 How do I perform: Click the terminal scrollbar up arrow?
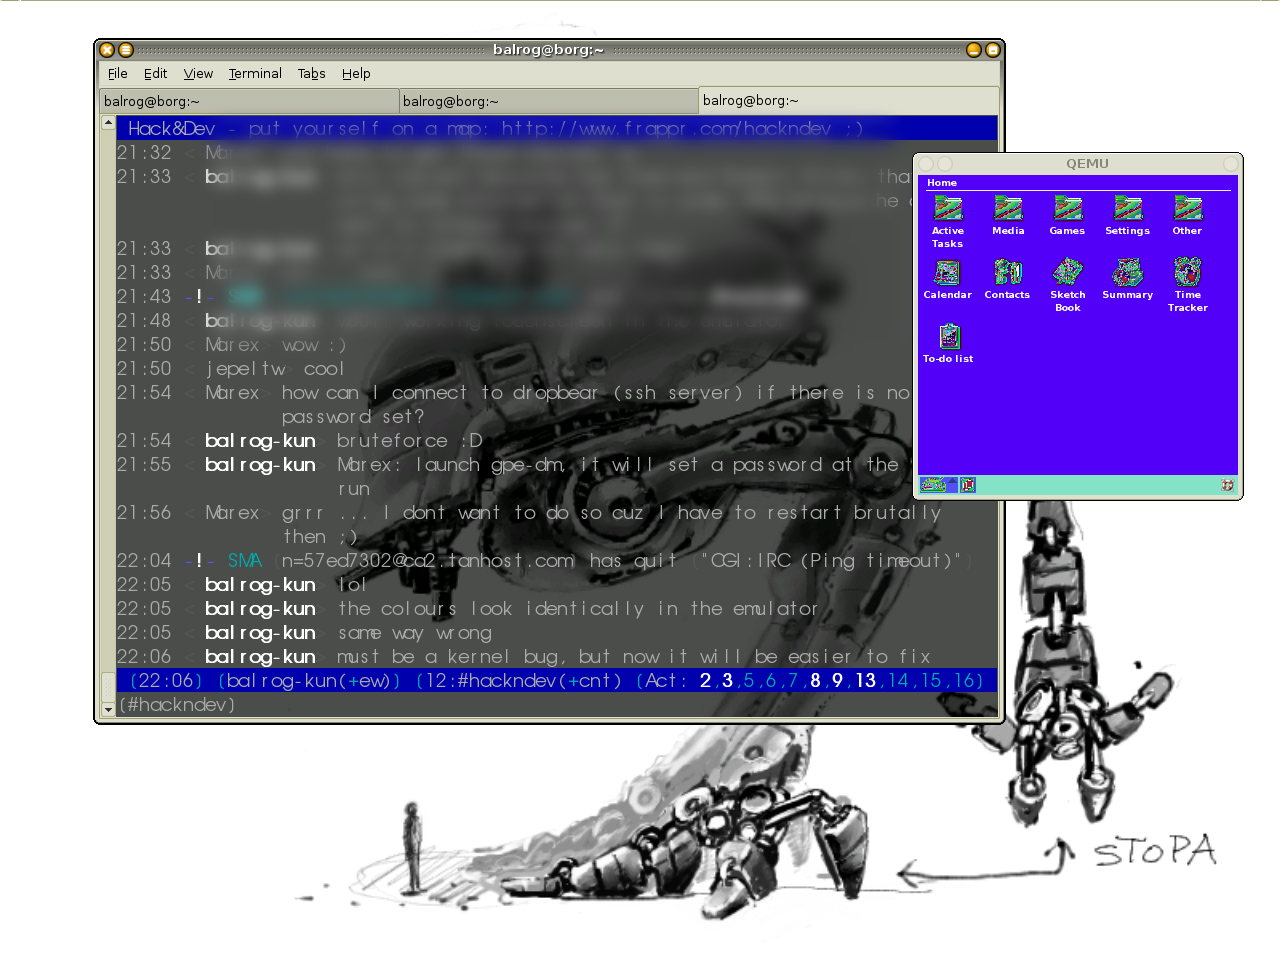[108, 123]
